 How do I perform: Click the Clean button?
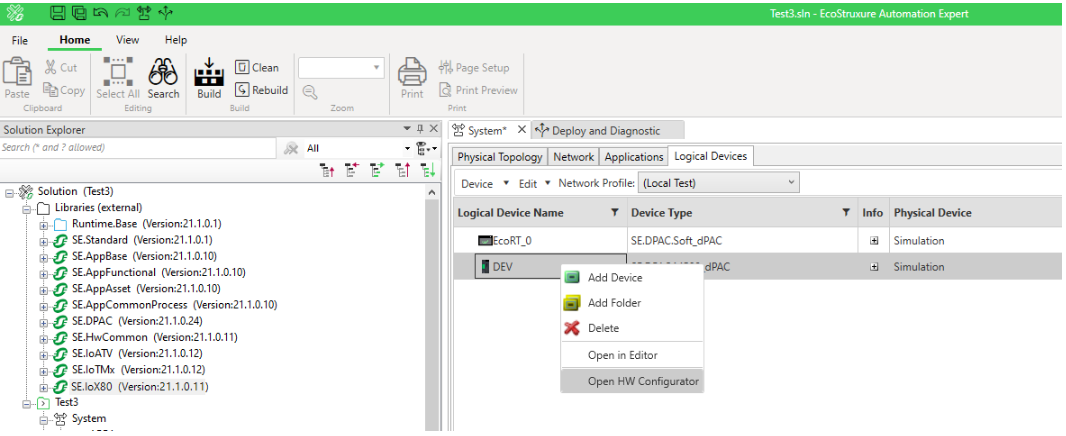point(257,67)
